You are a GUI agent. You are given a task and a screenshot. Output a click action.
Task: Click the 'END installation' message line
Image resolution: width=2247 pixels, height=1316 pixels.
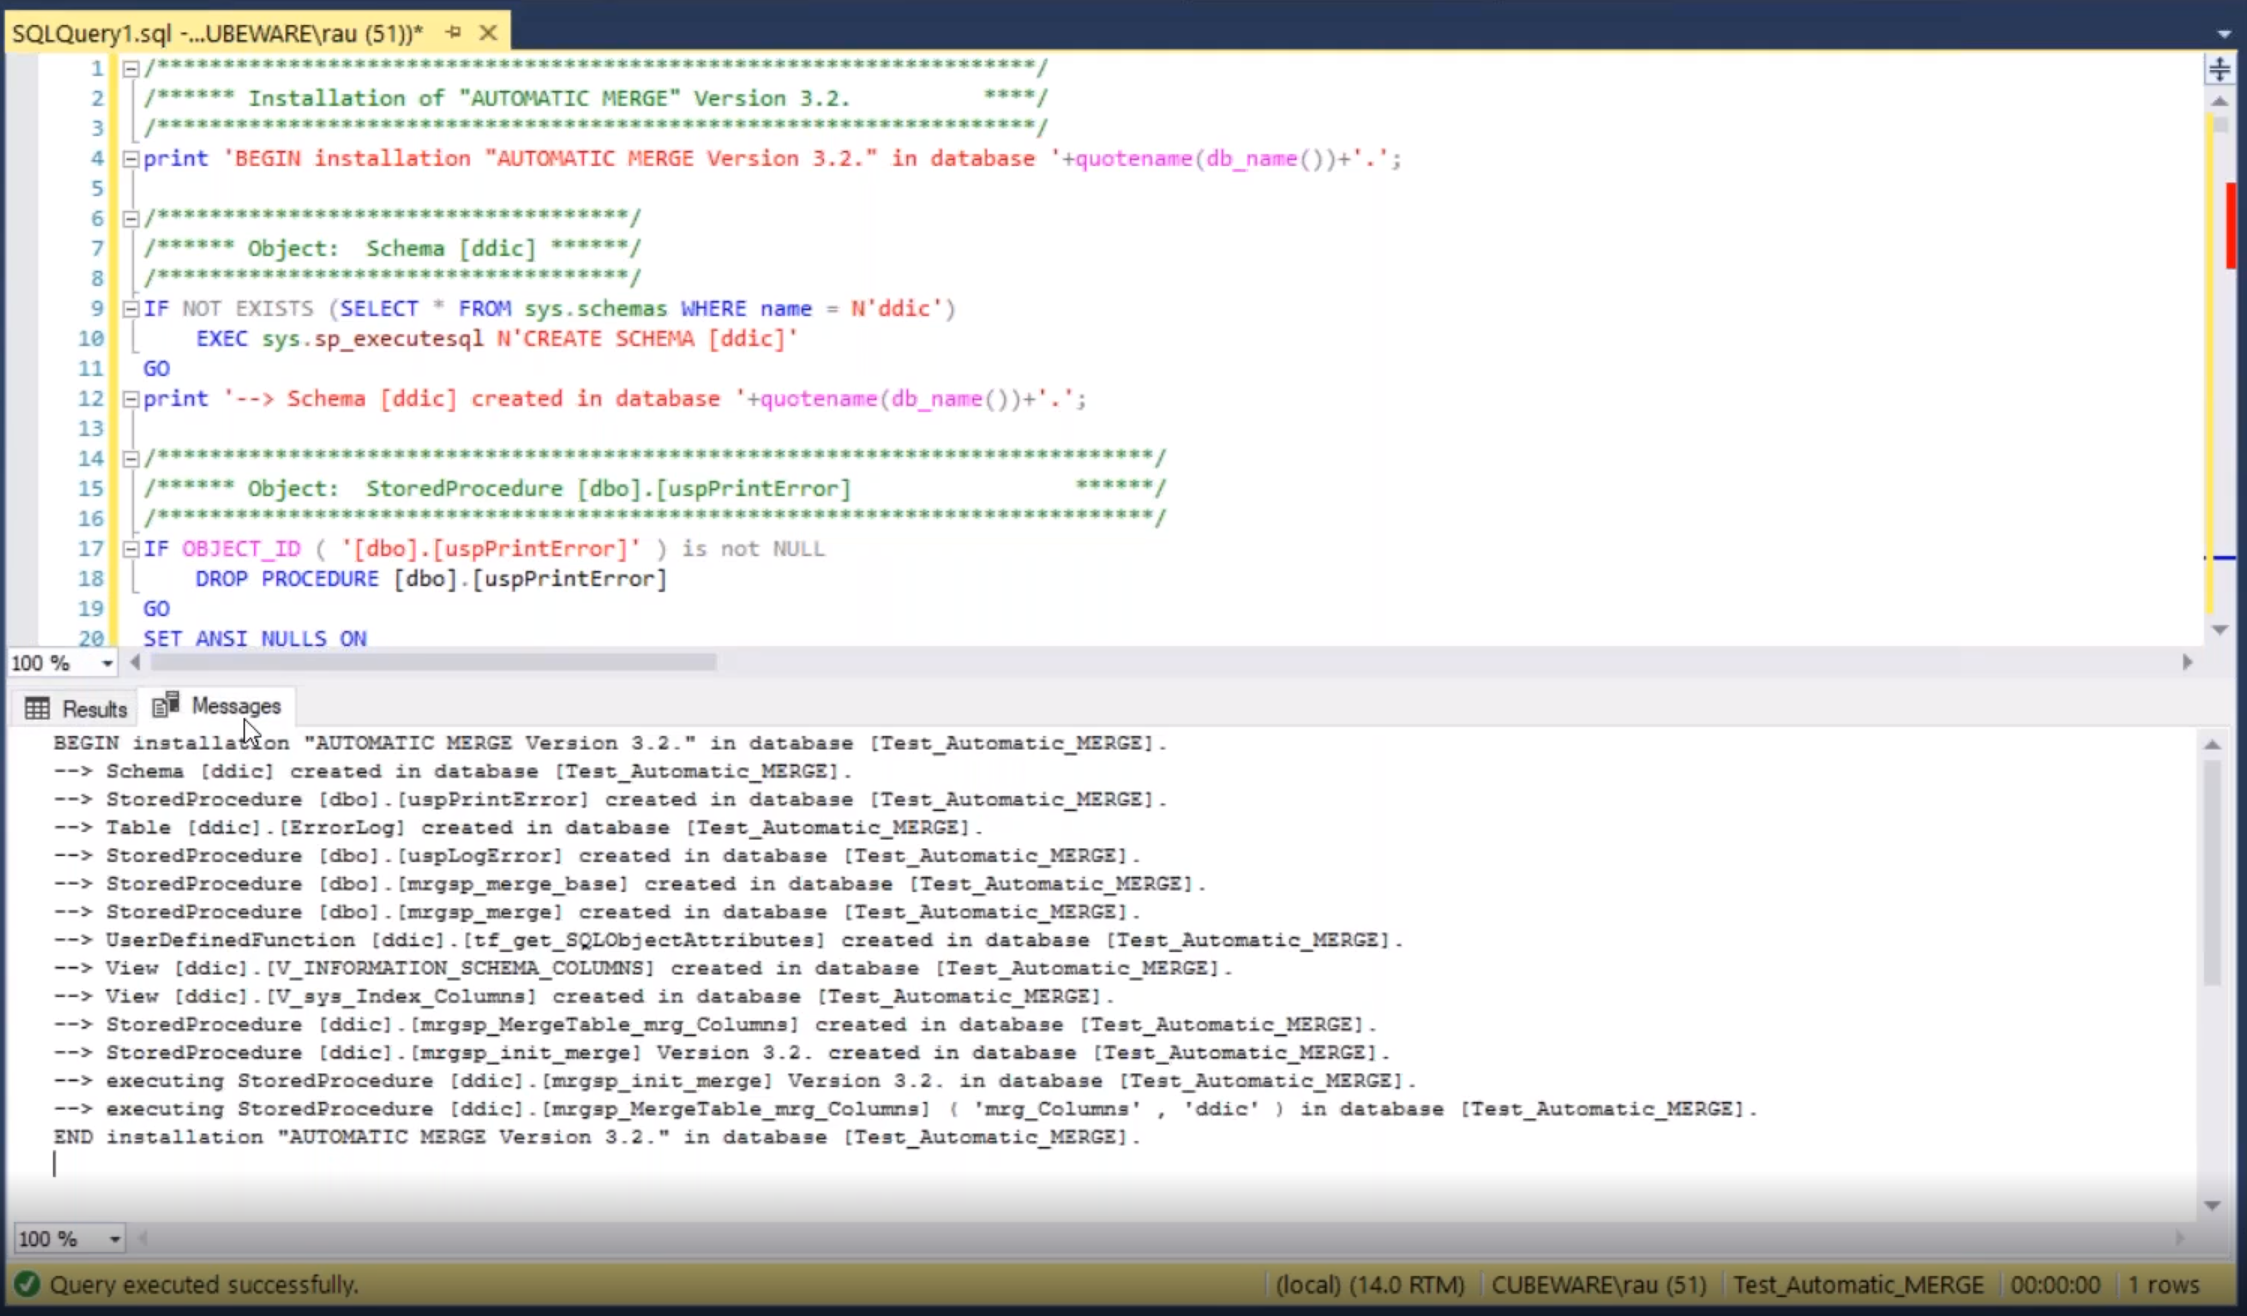pyautogui.click(x=597, y=1137)
